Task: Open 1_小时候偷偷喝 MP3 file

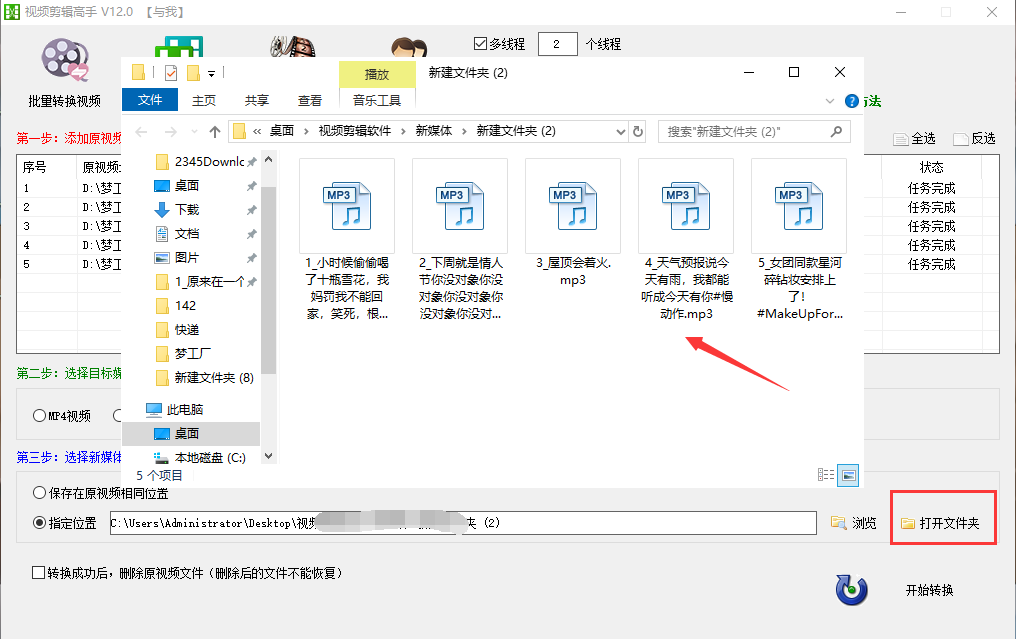Action: point(347,205)
